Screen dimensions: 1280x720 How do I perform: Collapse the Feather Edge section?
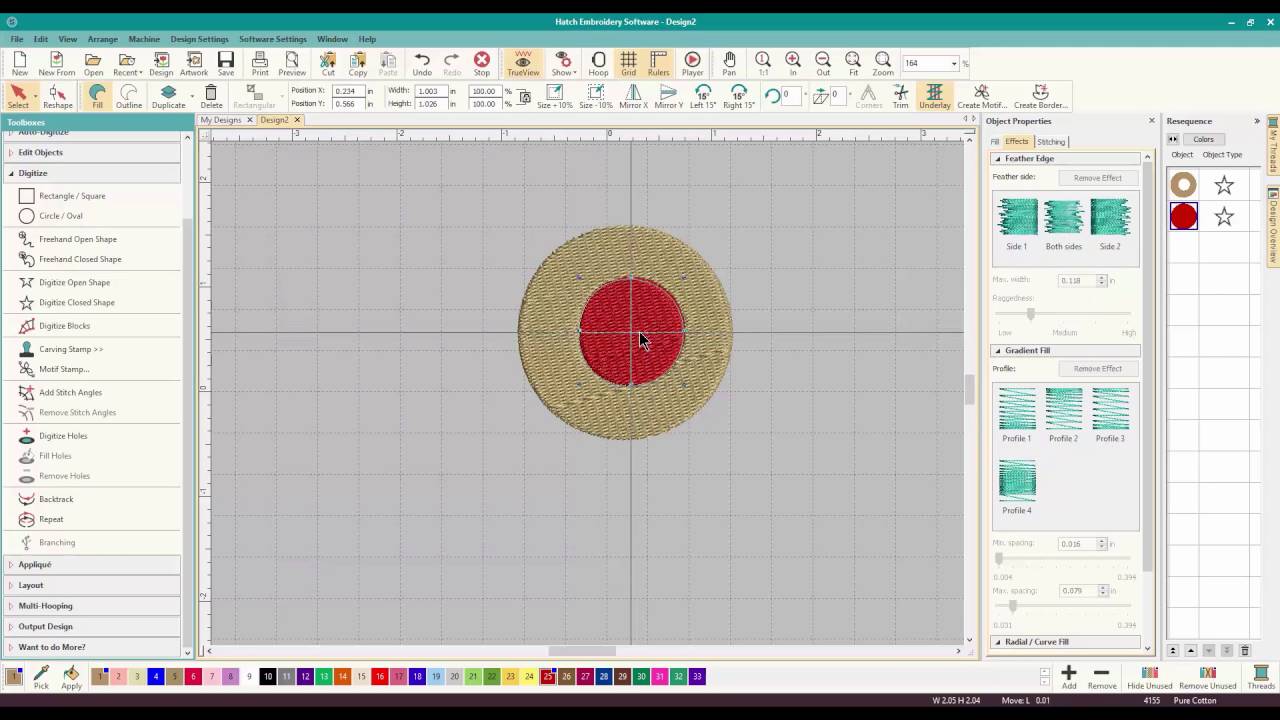tap(1065, 158)
